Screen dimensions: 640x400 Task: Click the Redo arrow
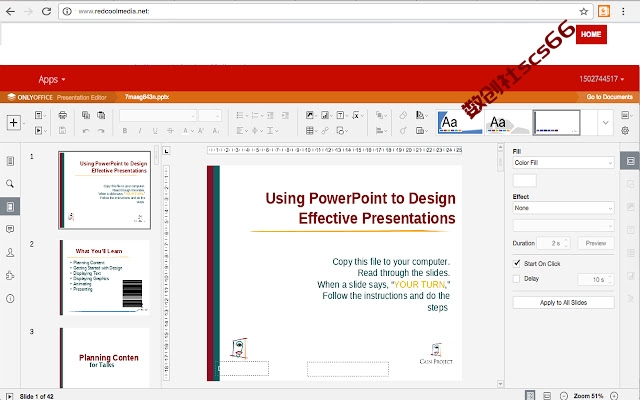click(101, 131)
